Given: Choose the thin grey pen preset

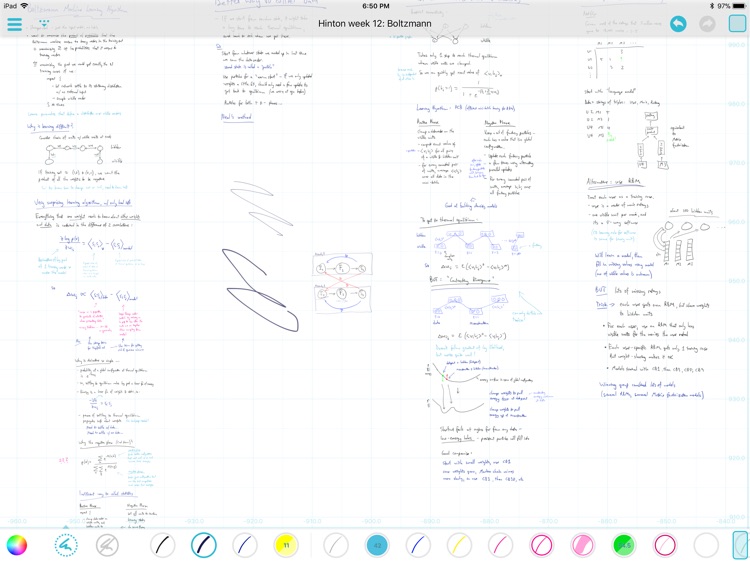Looking at the screenshot, I should [x=336, y=545].
